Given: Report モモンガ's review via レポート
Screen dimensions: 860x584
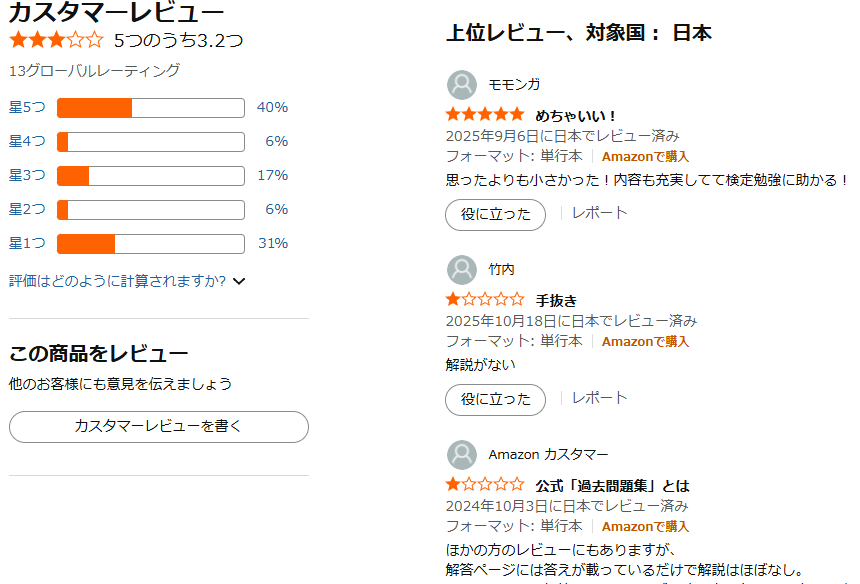Looking at the screenshot, I should pyautogui.click(x=600, y=213).
